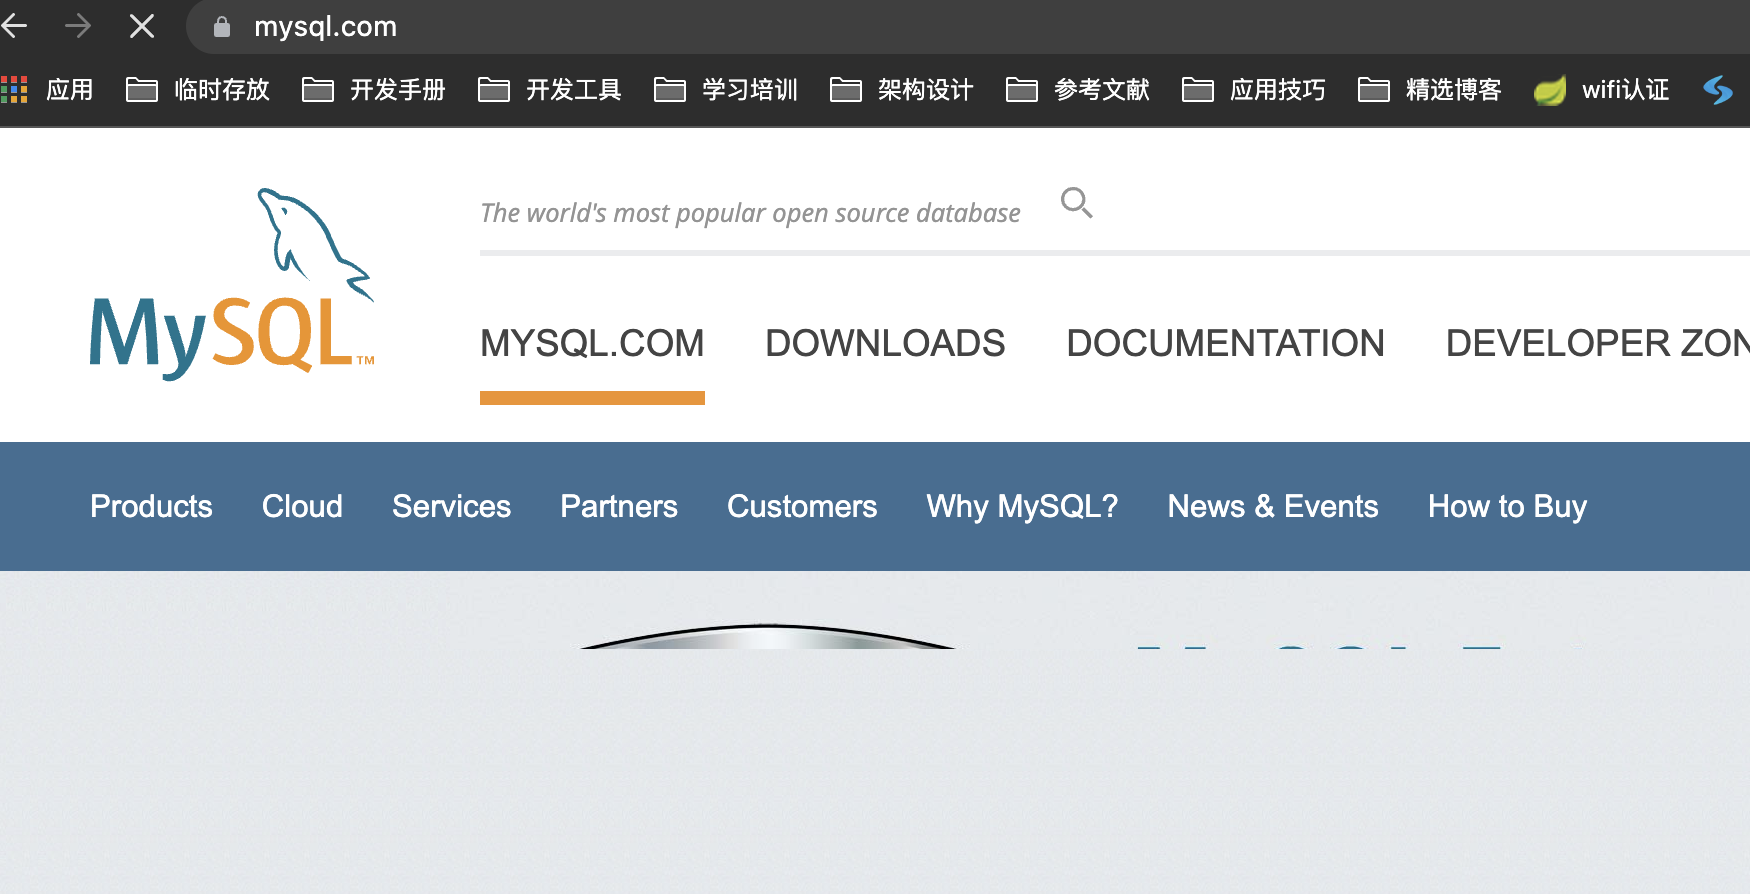Open the Products menu

pos(151,506)
